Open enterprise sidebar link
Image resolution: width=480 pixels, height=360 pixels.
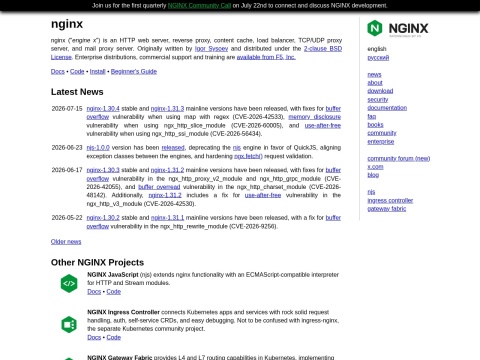(x=381, y=141)
